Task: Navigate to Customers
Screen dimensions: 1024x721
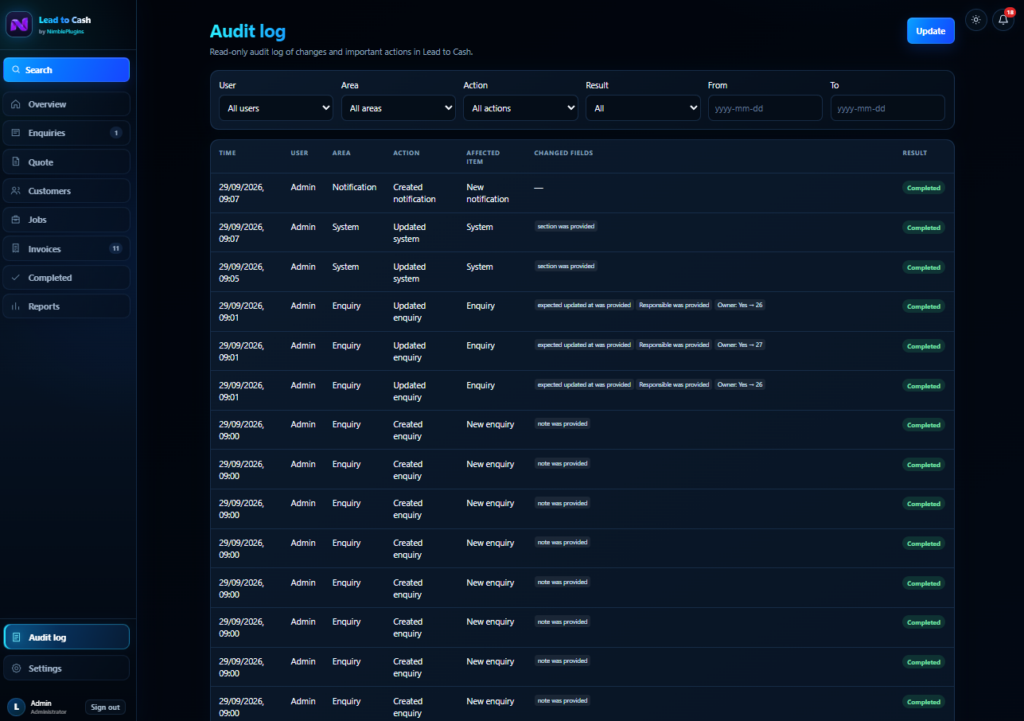Action: 67,191
